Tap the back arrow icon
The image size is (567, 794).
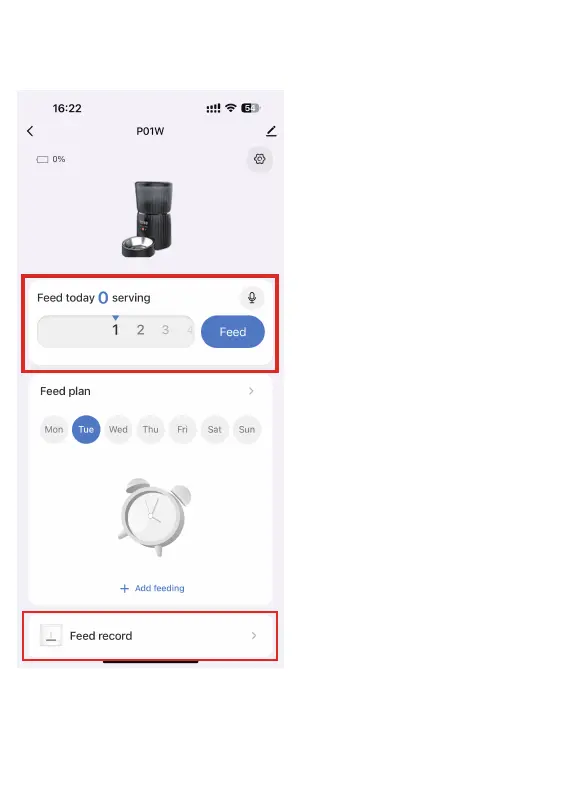(x=30, y=131)
